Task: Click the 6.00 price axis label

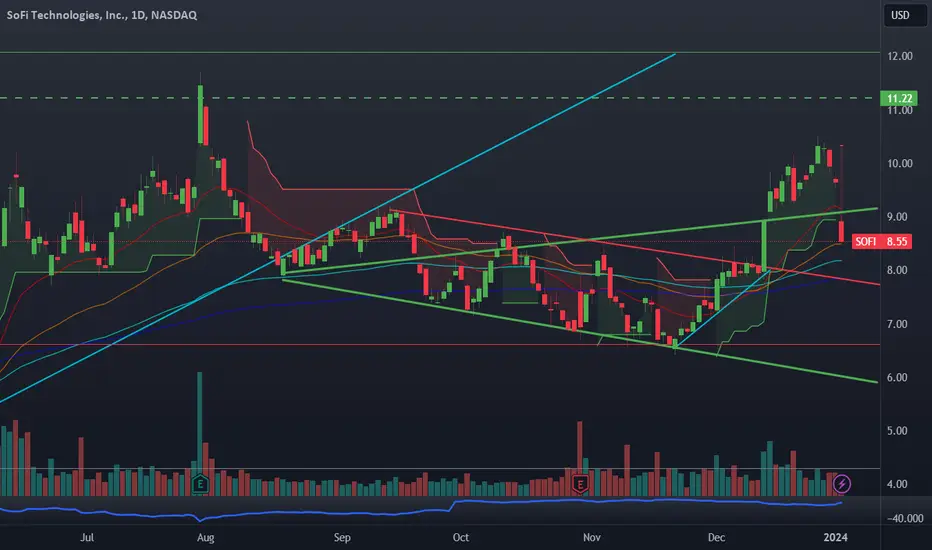Action: click(897, 378)
